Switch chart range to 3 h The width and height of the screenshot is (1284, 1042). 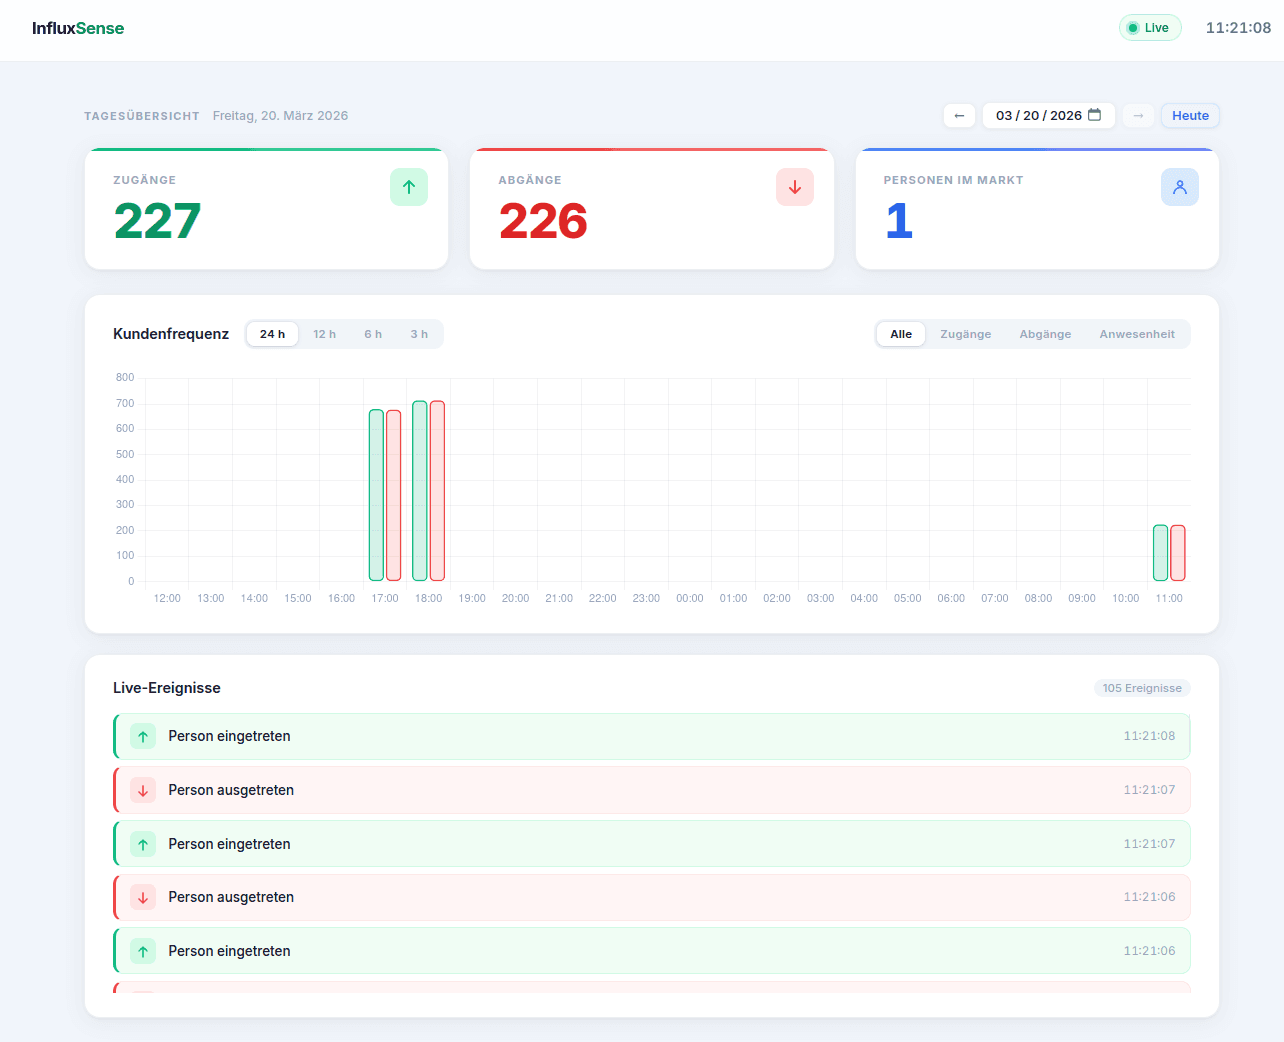pyautogui.click(x=419, y=334)
